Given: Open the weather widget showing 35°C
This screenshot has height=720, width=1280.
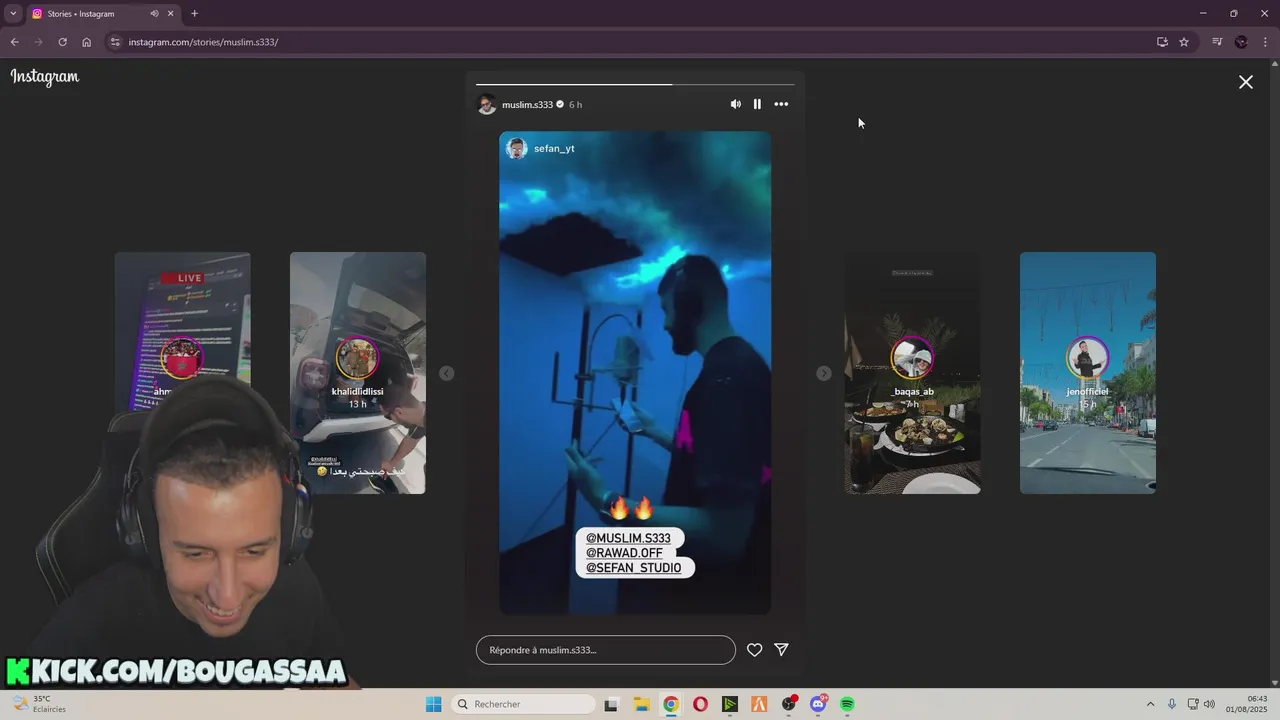Looking at the screenshot, I should 40,704.
